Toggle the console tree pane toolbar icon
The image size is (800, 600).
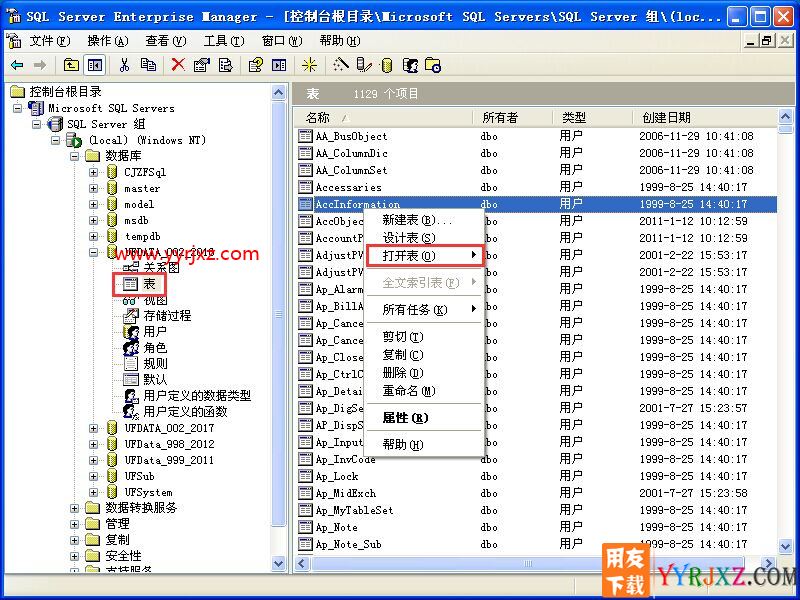(95, 65)
